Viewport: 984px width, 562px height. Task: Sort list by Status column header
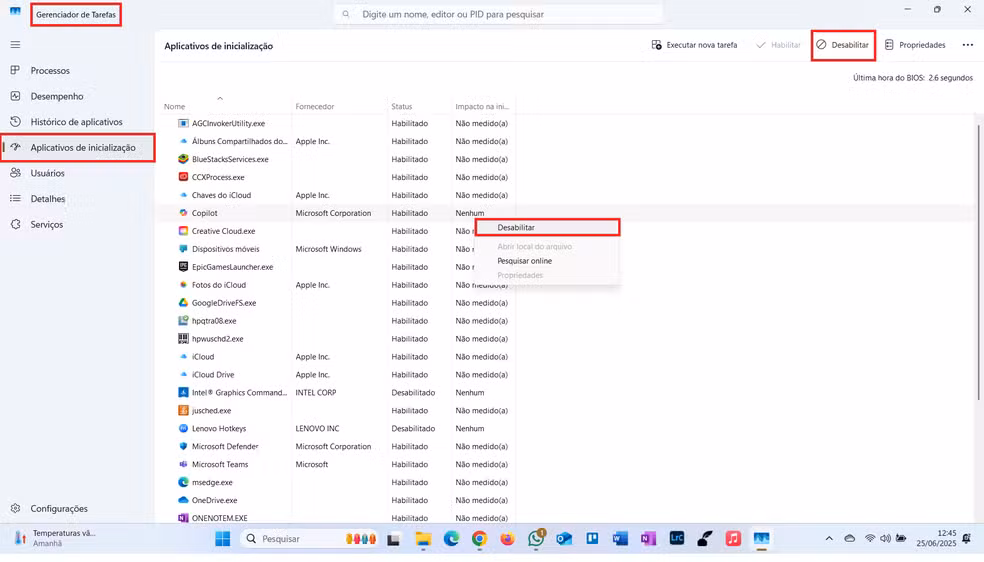pos(402,106)
